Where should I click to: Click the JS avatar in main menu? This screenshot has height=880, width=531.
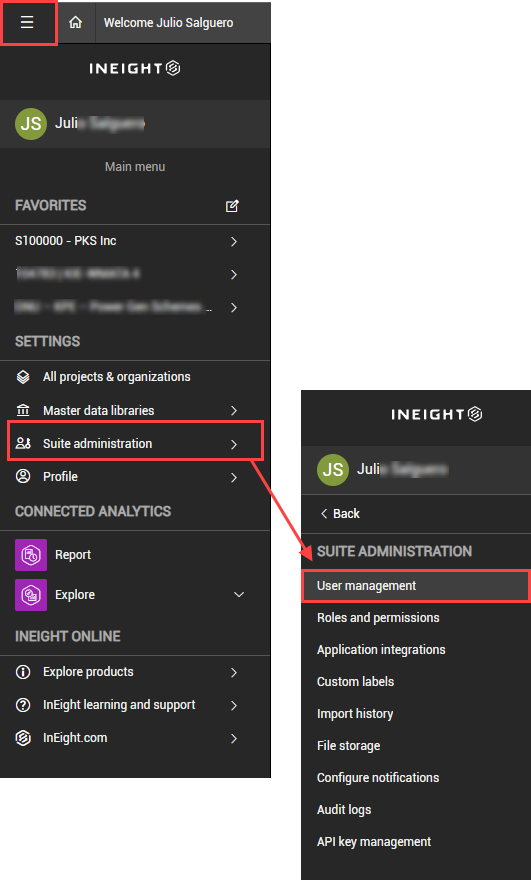tap(31, 123)
